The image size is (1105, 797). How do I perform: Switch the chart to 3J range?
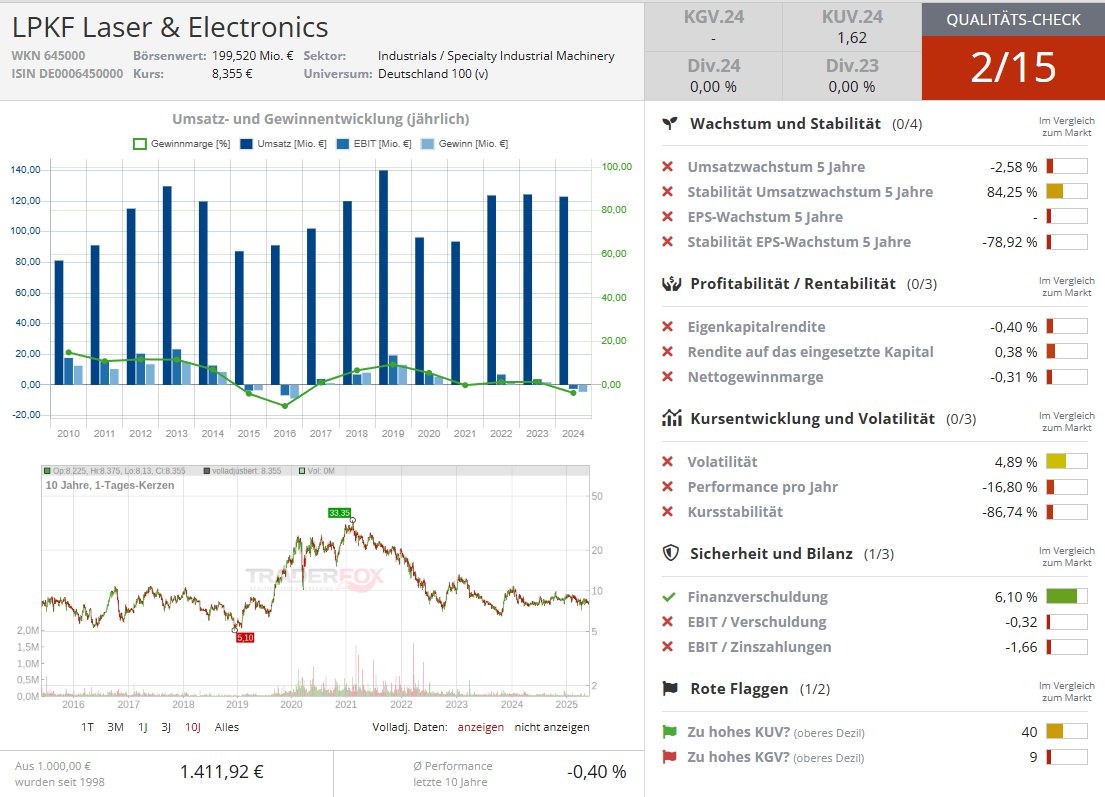(166, 727)
